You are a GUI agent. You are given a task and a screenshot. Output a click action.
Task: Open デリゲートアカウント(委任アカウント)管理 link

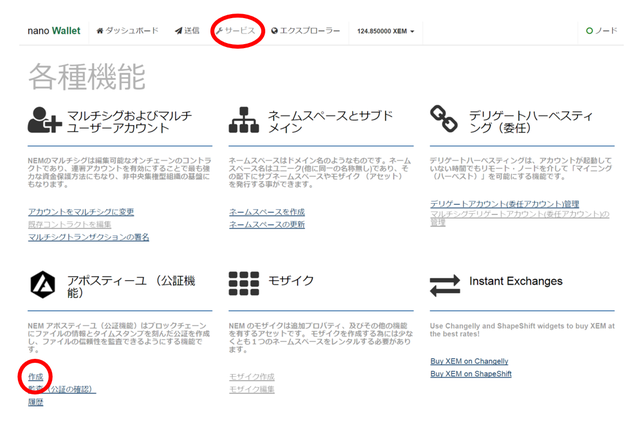point(505,204)
